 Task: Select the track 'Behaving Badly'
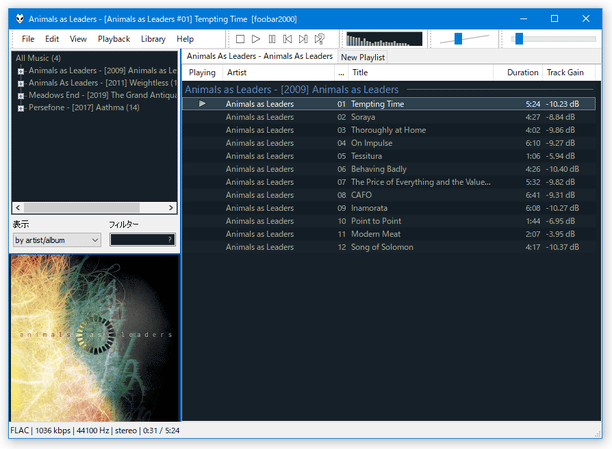(389, 169)
